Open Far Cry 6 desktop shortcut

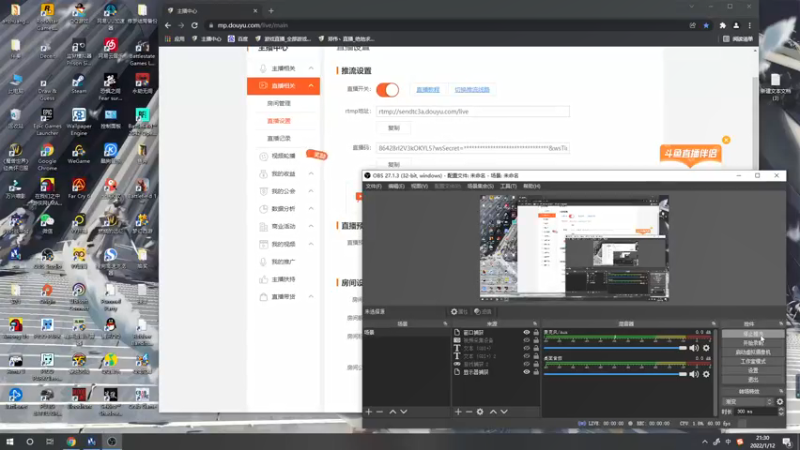click(x=79, y=189)
